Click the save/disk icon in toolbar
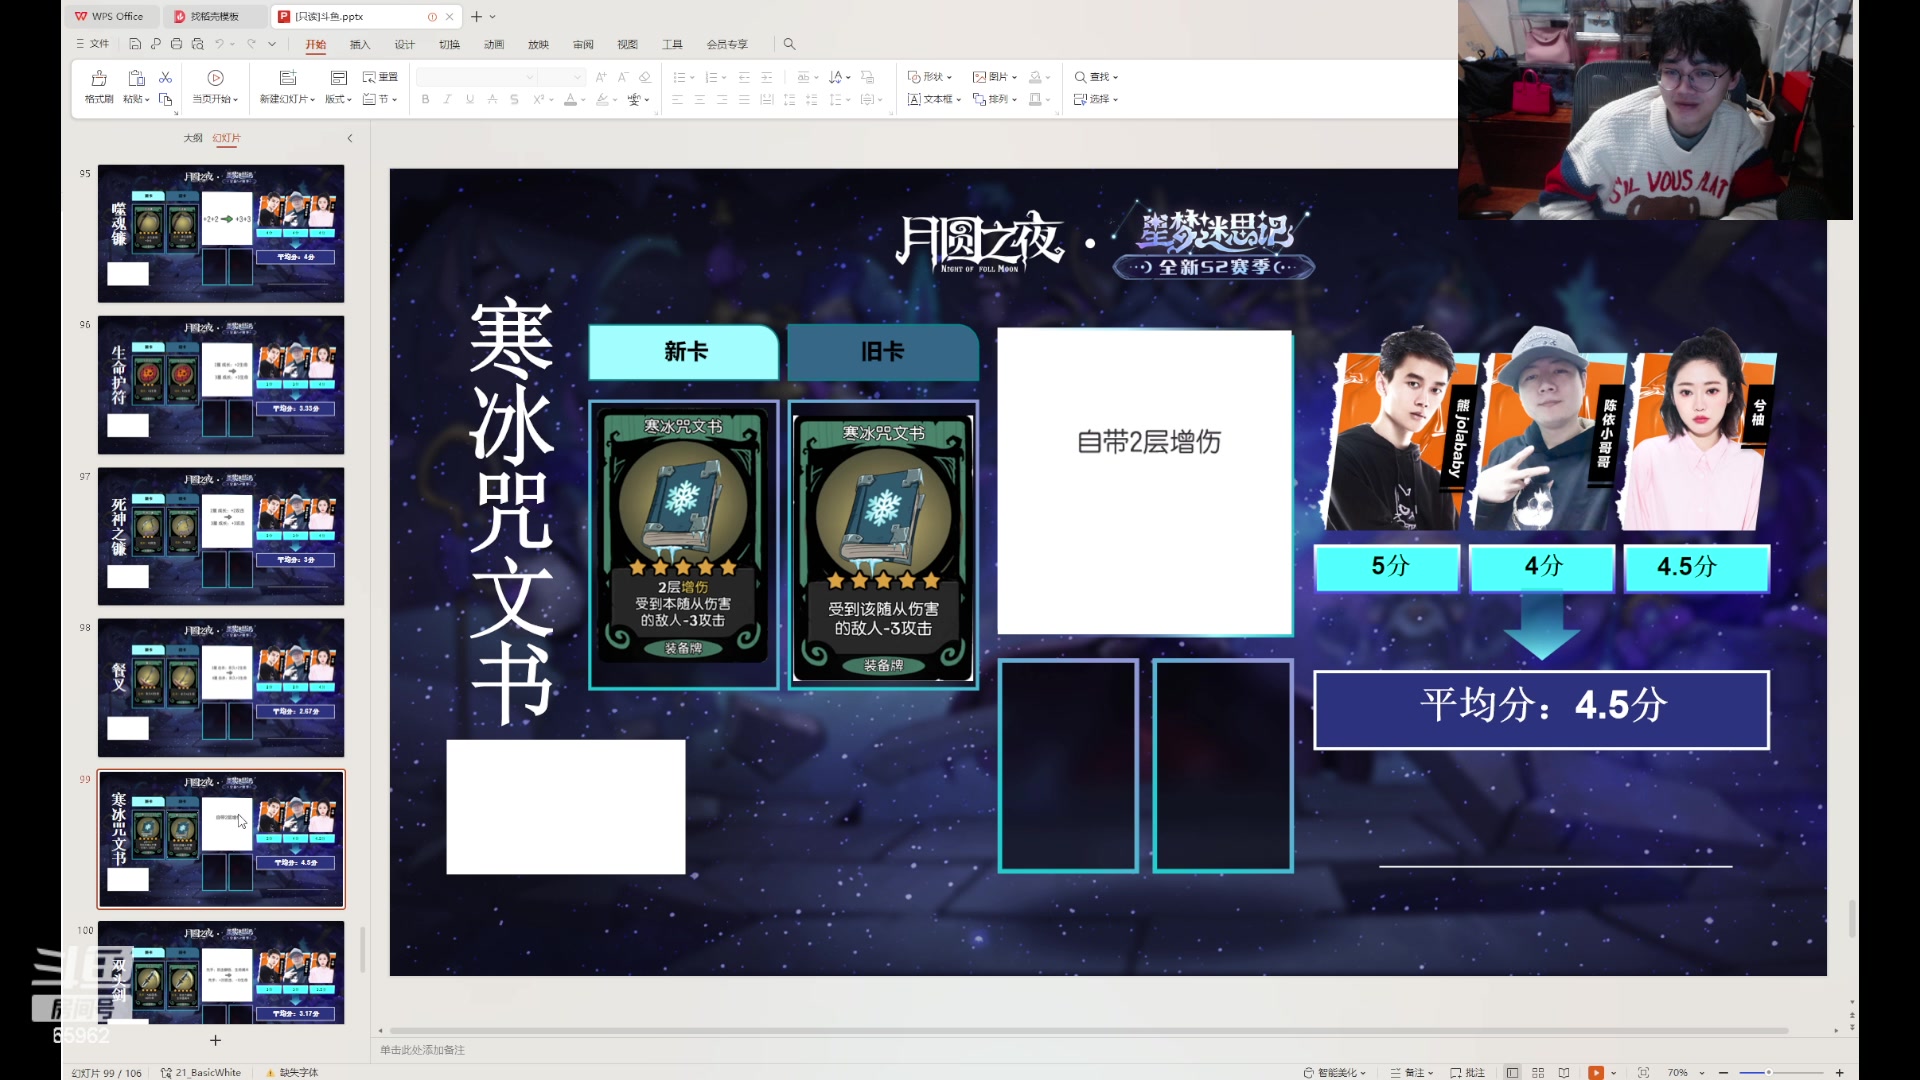The image size is (1920, 1080). 132,44
